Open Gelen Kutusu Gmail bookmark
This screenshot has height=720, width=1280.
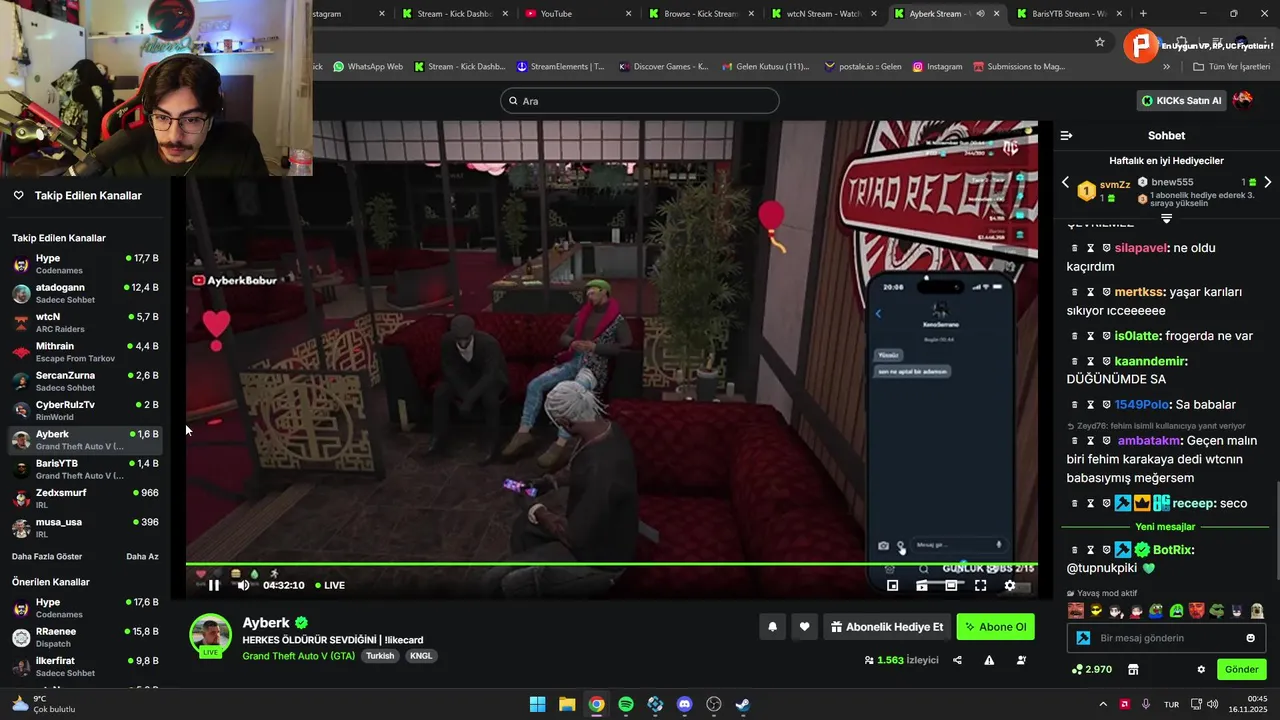tap(764, 67)
